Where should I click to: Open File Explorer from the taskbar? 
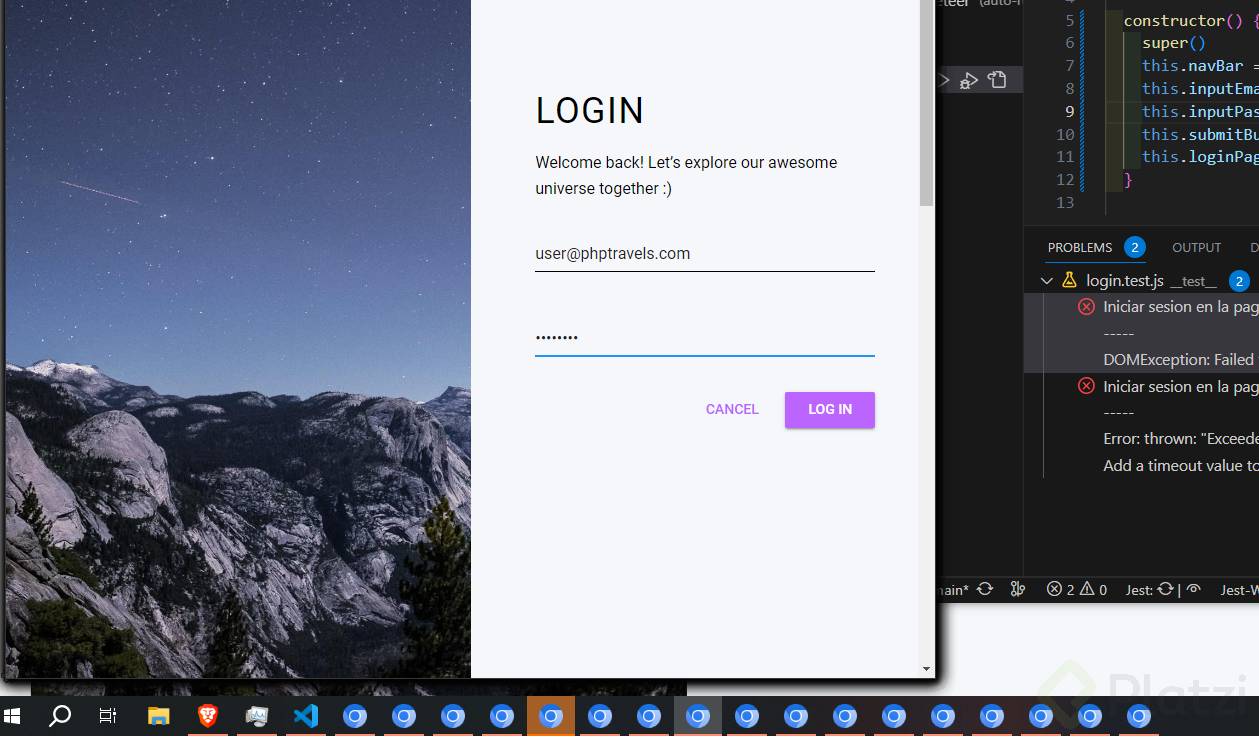tap(159, 716)
